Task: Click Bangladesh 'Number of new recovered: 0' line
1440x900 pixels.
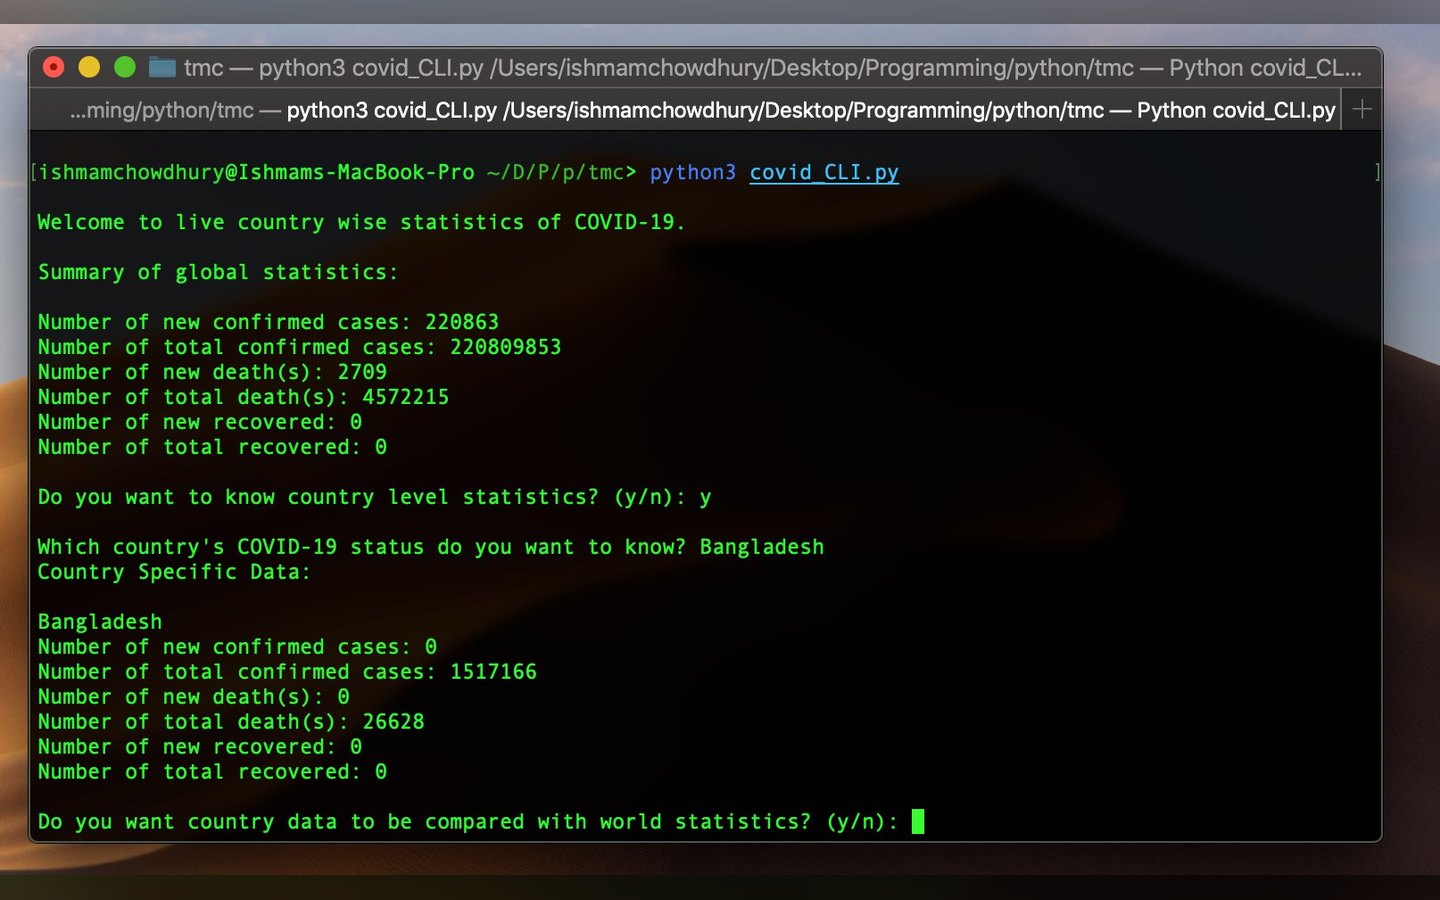Action: tap(200, 747)
